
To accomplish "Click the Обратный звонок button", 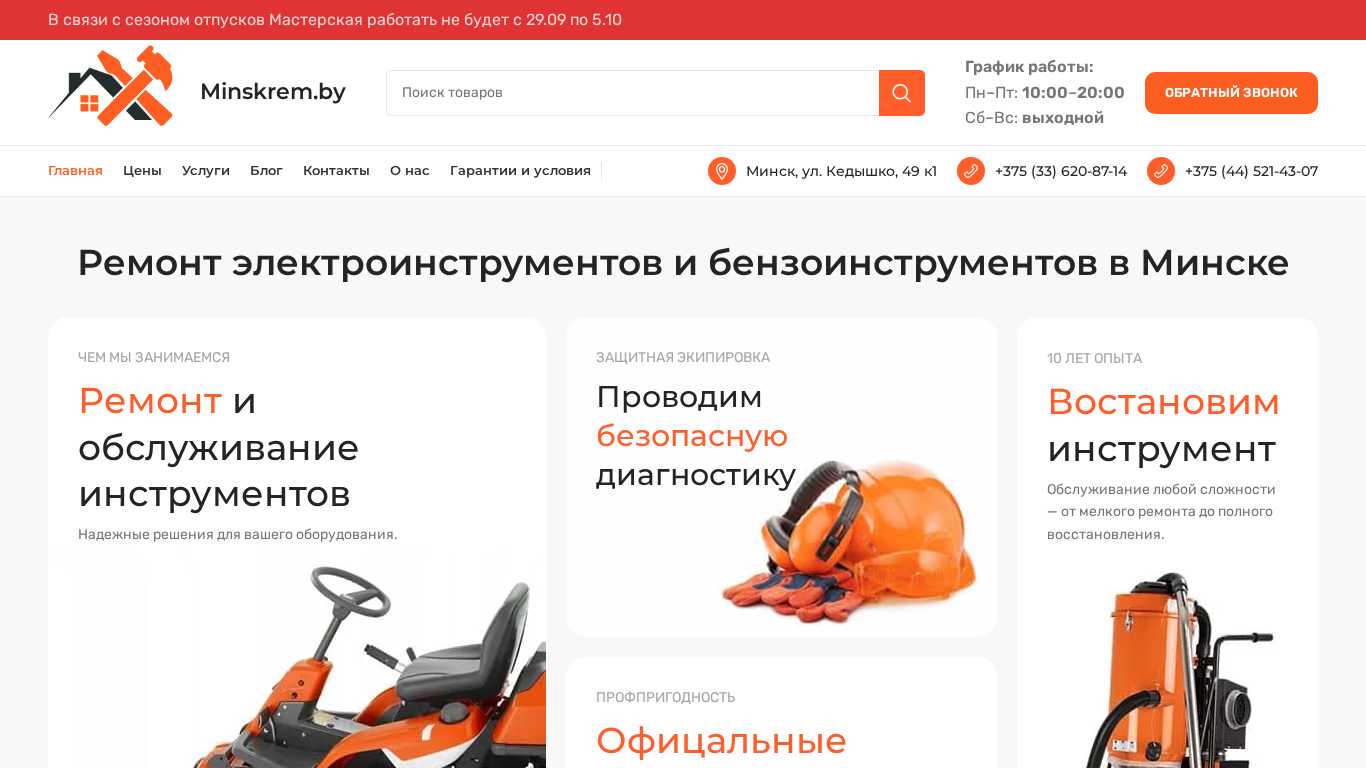I will coord(1231,93).
